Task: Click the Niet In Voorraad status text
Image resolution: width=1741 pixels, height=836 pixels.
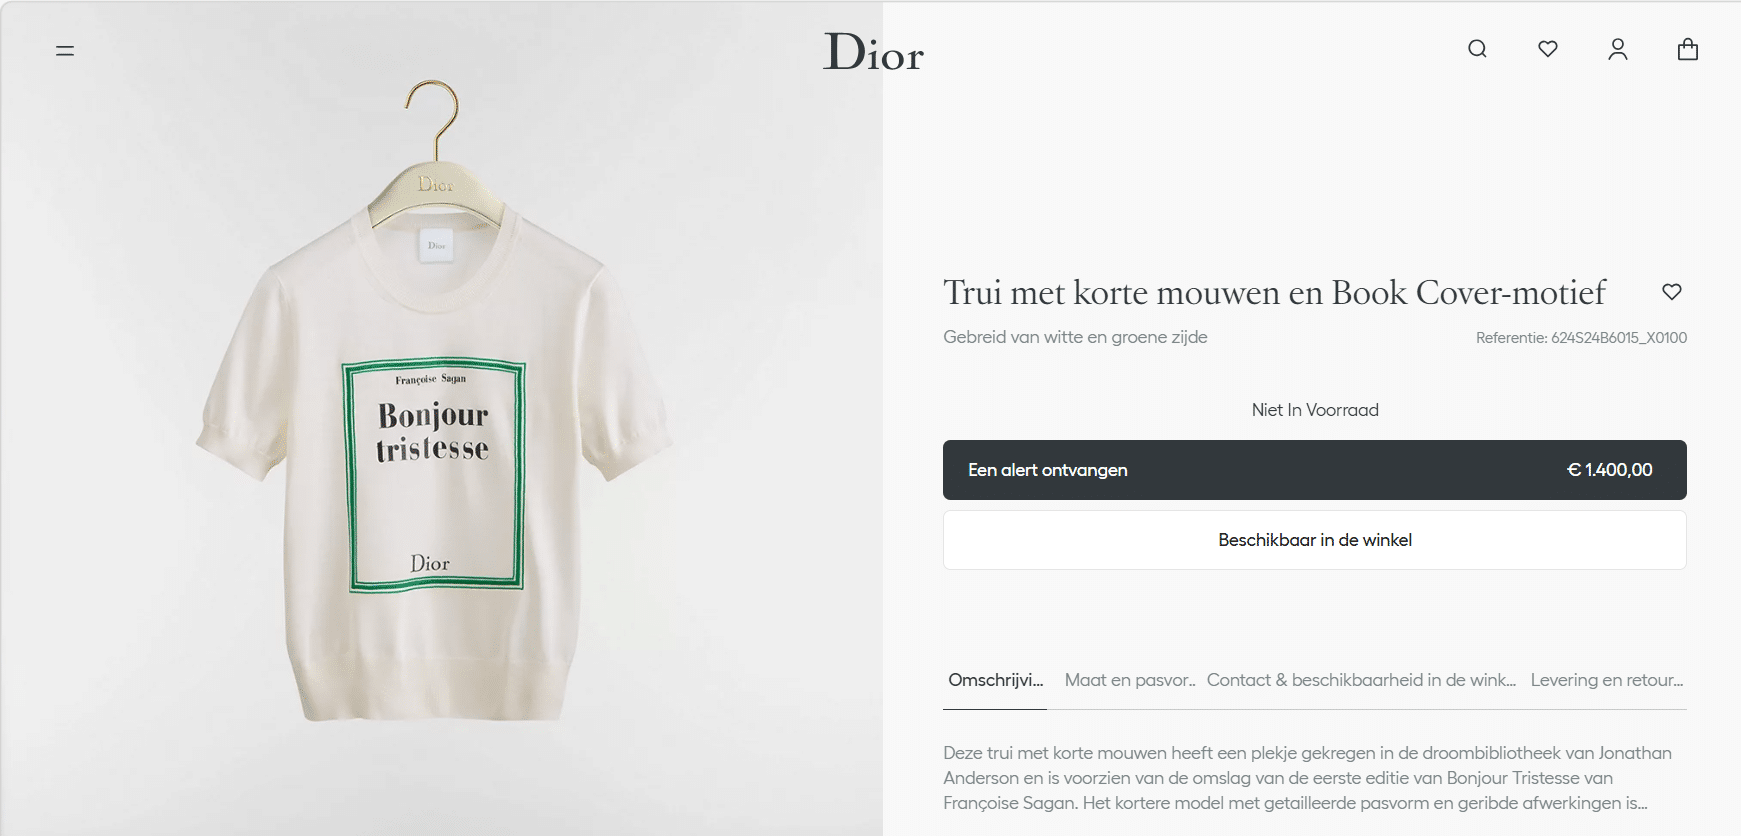Action: [x=1315, y=410]
